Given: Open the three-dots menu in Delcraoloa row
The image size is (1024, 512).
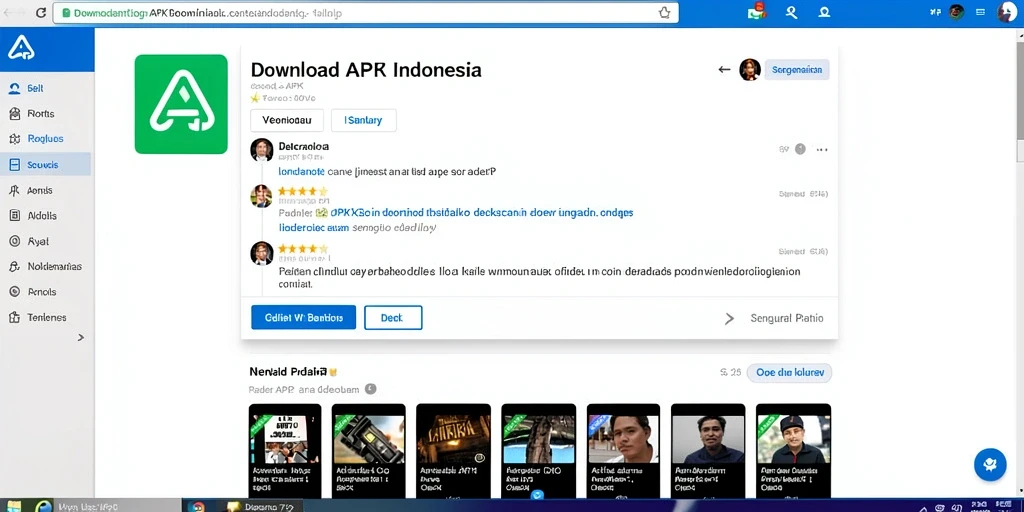Looking at the screenshot, I should tap(822, 150).
